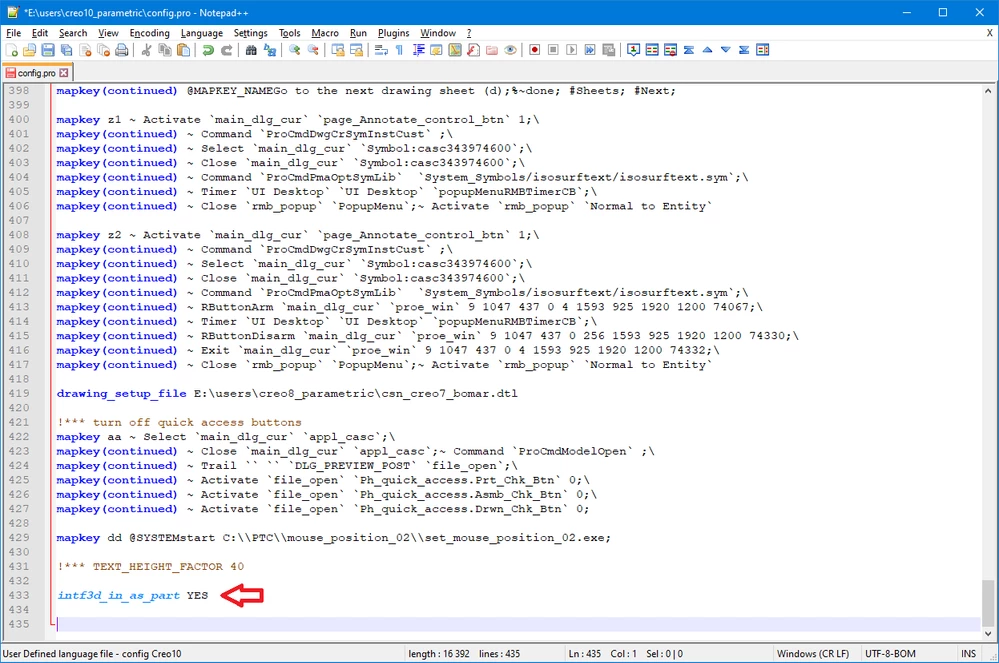999x663 pixels.
Task: Click Compare plugin Set as First icon
Action: 633,50
